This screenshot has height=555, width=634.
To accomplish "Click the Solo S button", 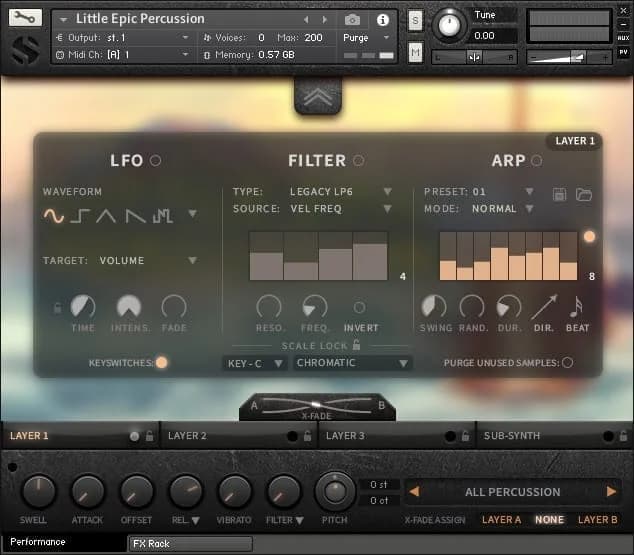I will 415,21.
